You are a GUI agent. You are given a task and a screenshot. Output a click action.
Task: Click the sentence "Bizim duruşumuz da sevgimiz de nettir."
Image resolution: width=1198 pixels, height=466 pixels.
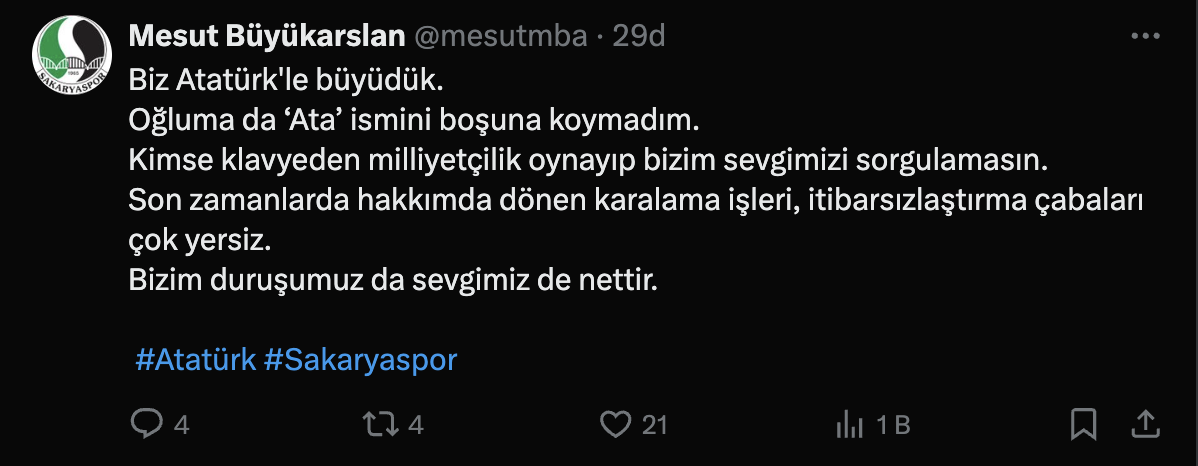coord(394,280)
